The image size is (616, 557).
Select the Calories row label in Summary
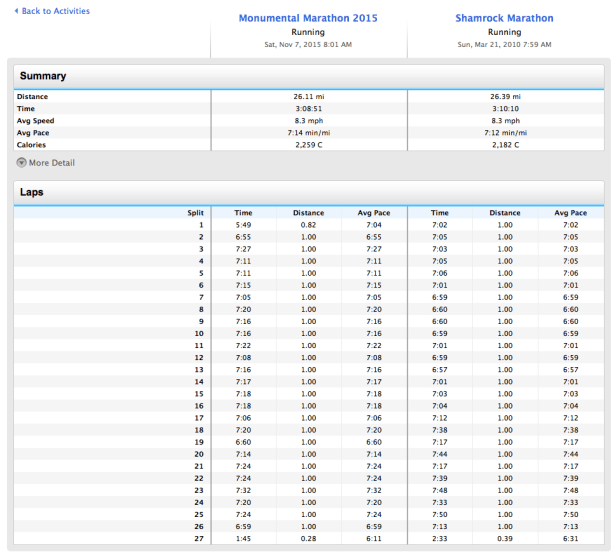[x=34, y=144]
